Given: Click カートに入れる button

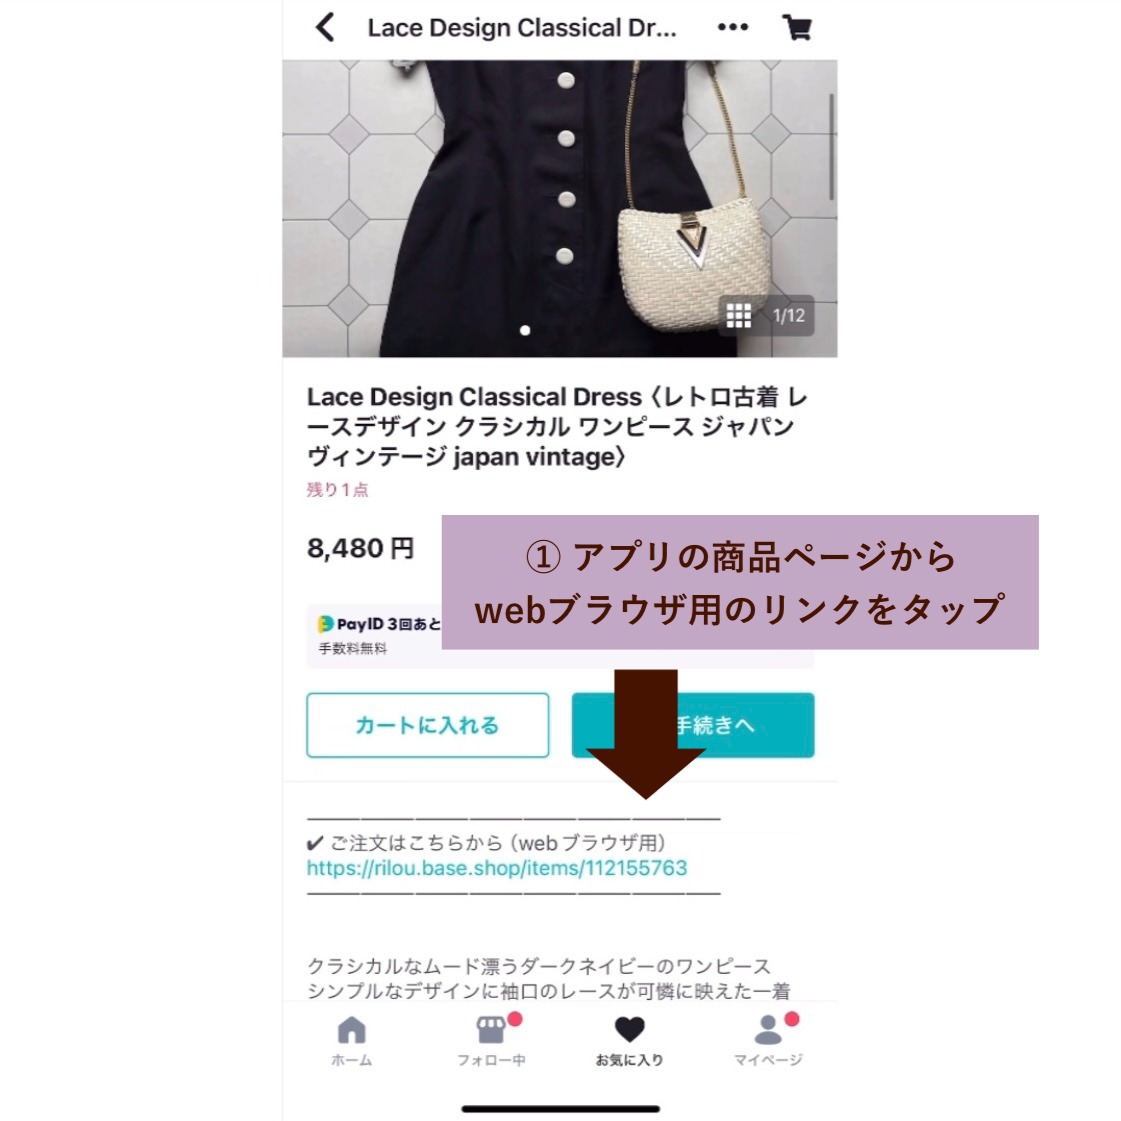Looking at the screenshot, I should point(428,725).
